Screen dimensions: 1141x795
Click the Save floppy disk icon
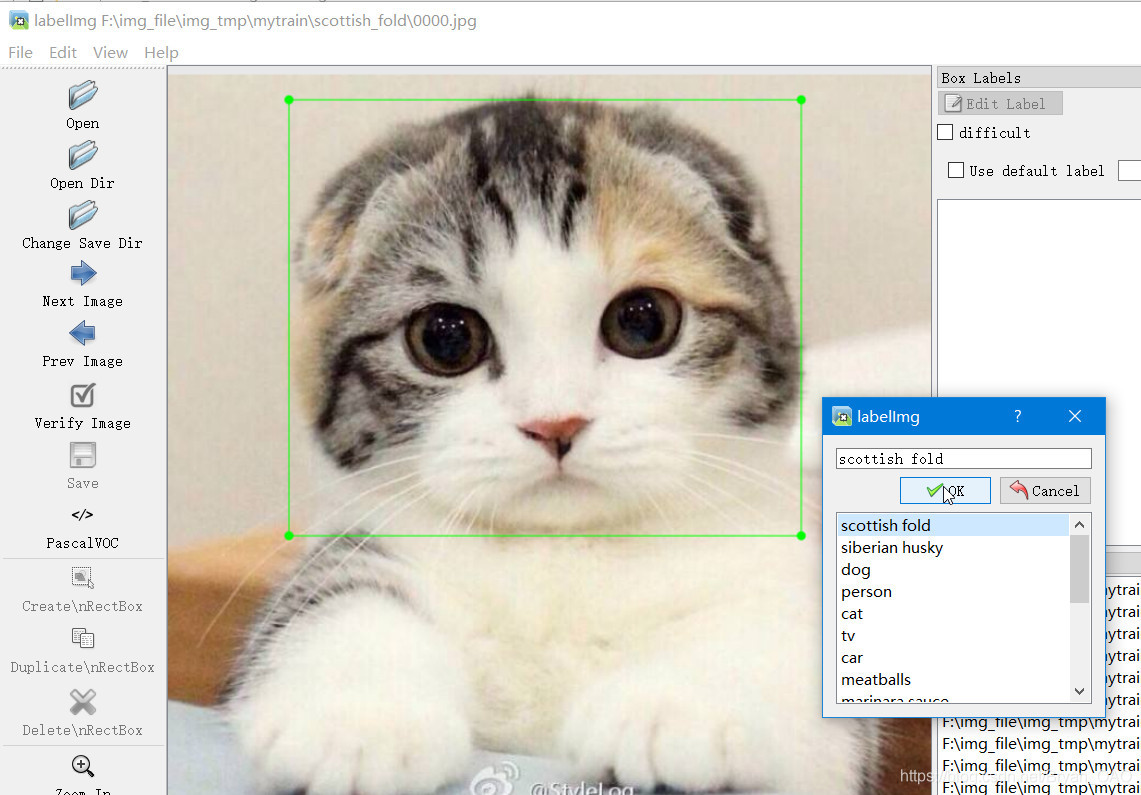[83, 455]
